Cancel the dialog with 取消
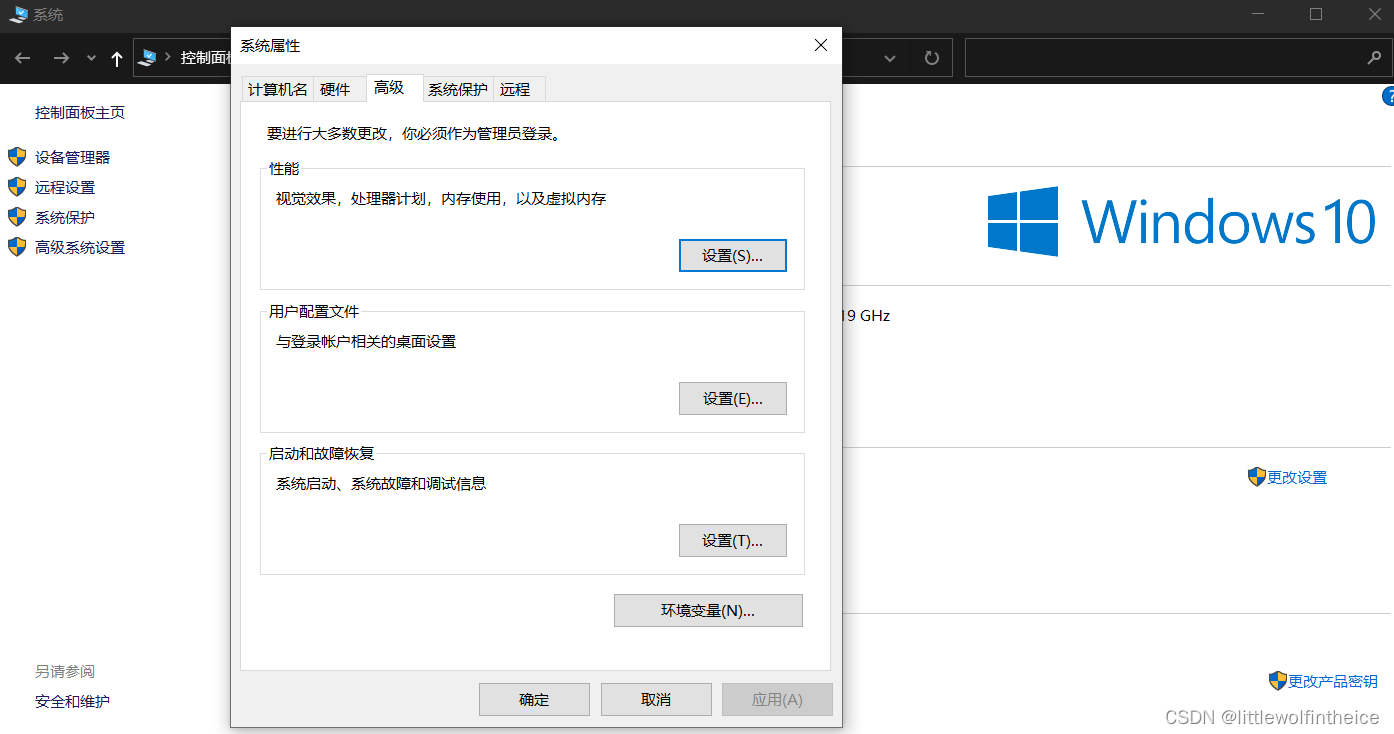The width and height of the screenshot is (1394, 734). (x=656, y=699)
